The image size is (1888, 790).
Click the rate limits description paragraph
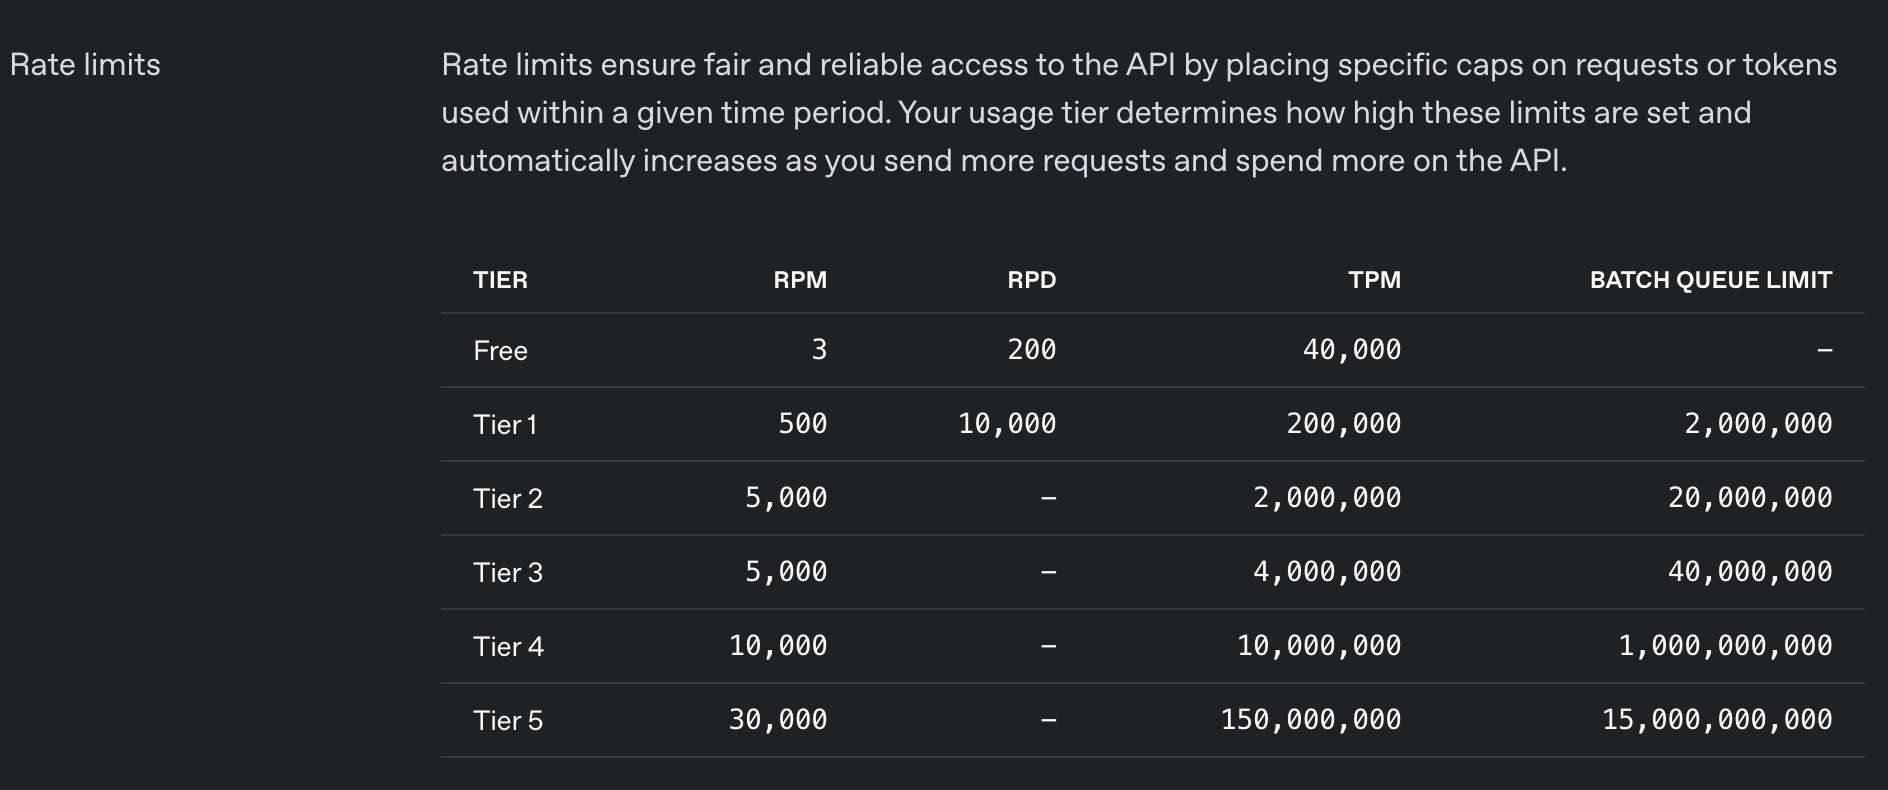pyautogui.click(x=1139, y=113)
